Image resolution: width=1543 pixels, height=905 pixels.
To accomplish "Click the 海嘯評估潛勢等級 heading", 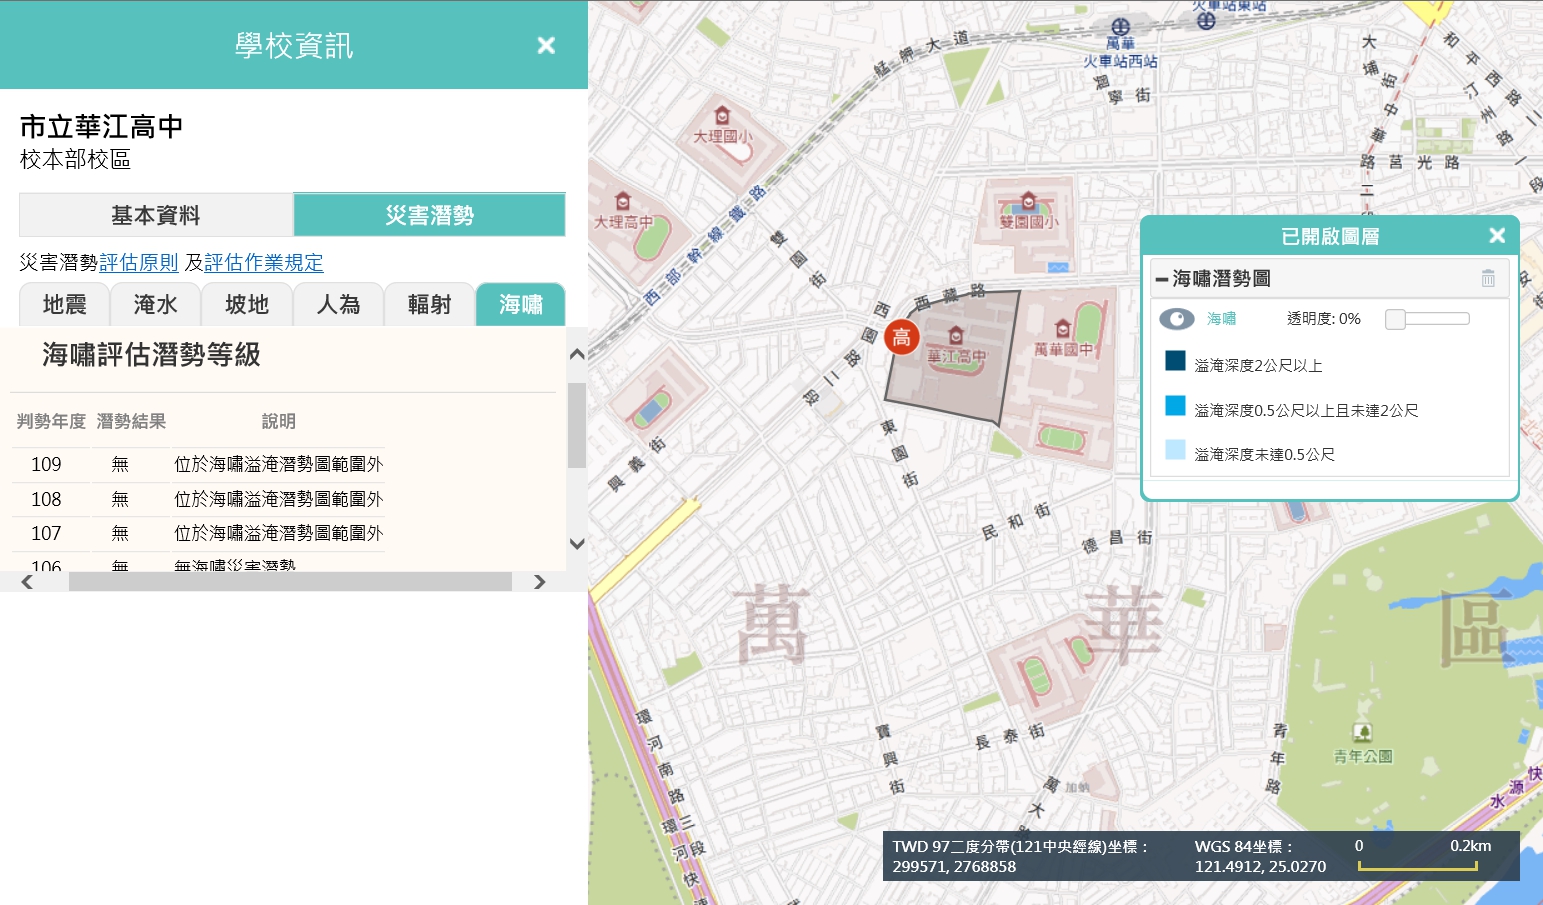I will [152, 355].
